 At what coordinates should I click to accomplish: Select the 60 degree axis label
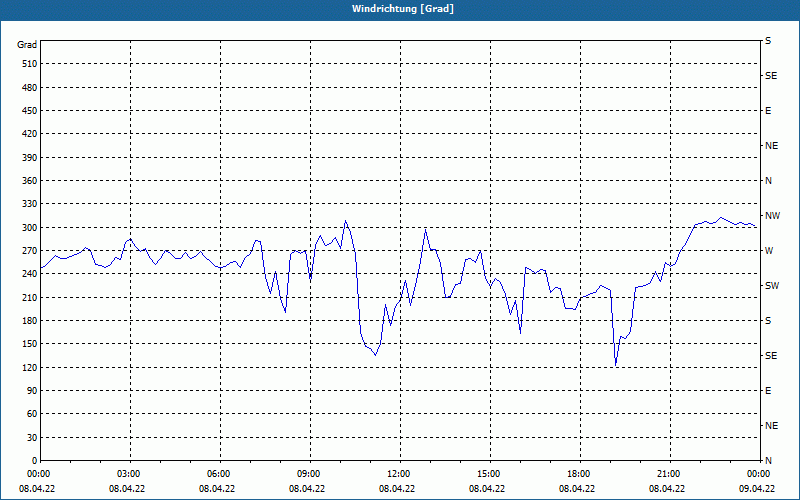click(32, 414)
